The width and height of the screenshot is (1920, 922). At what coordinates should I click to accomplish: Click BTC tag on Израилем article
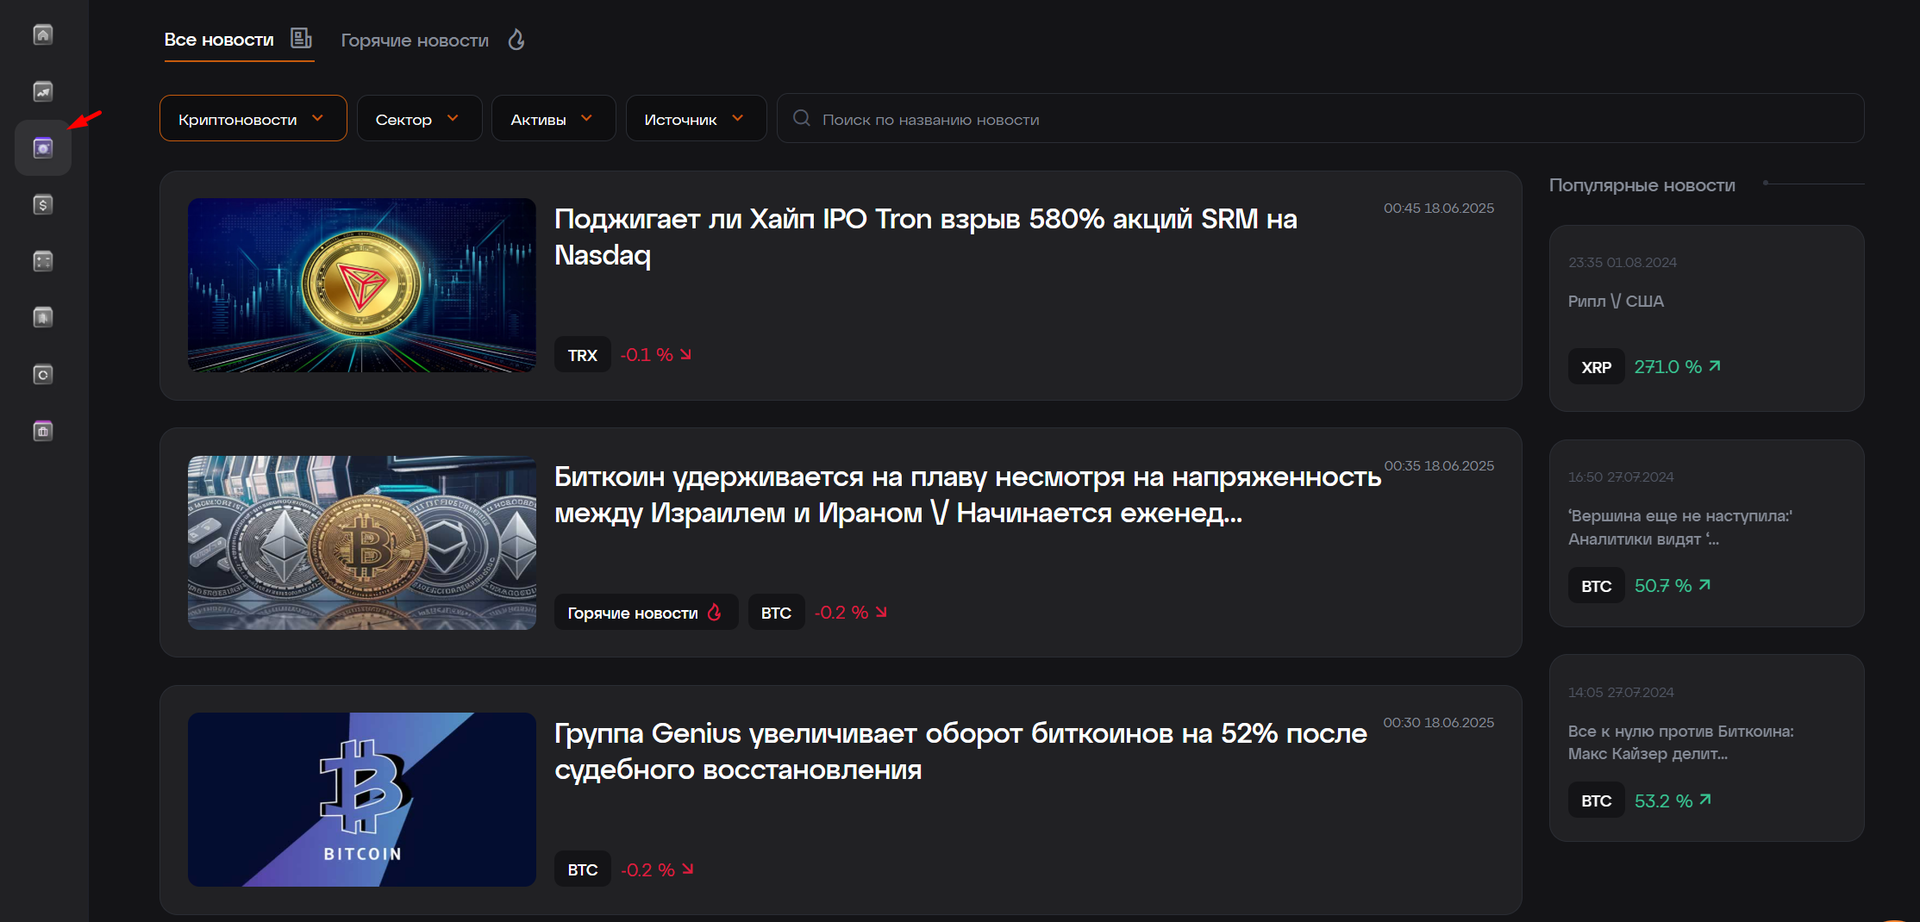pyautogui.click(x=776, y=612)
